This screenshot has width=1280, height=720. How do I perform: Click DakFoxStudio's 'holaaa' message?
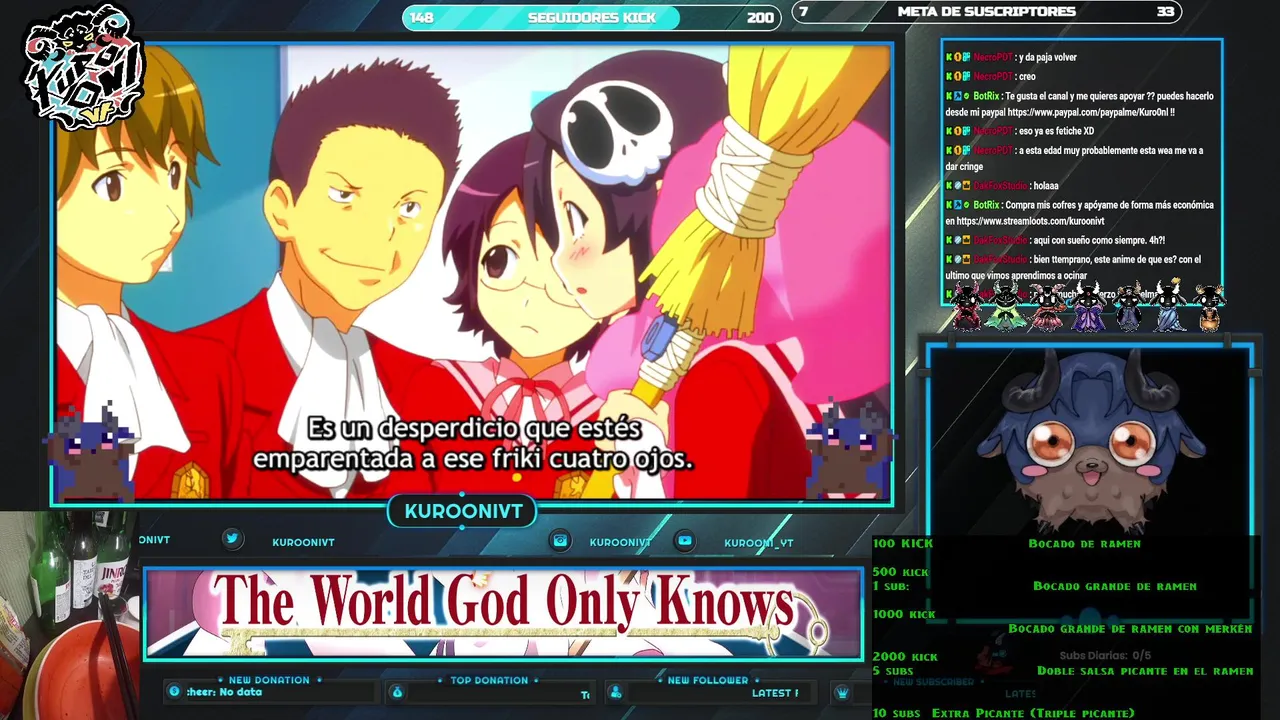tap(1002, 186)
